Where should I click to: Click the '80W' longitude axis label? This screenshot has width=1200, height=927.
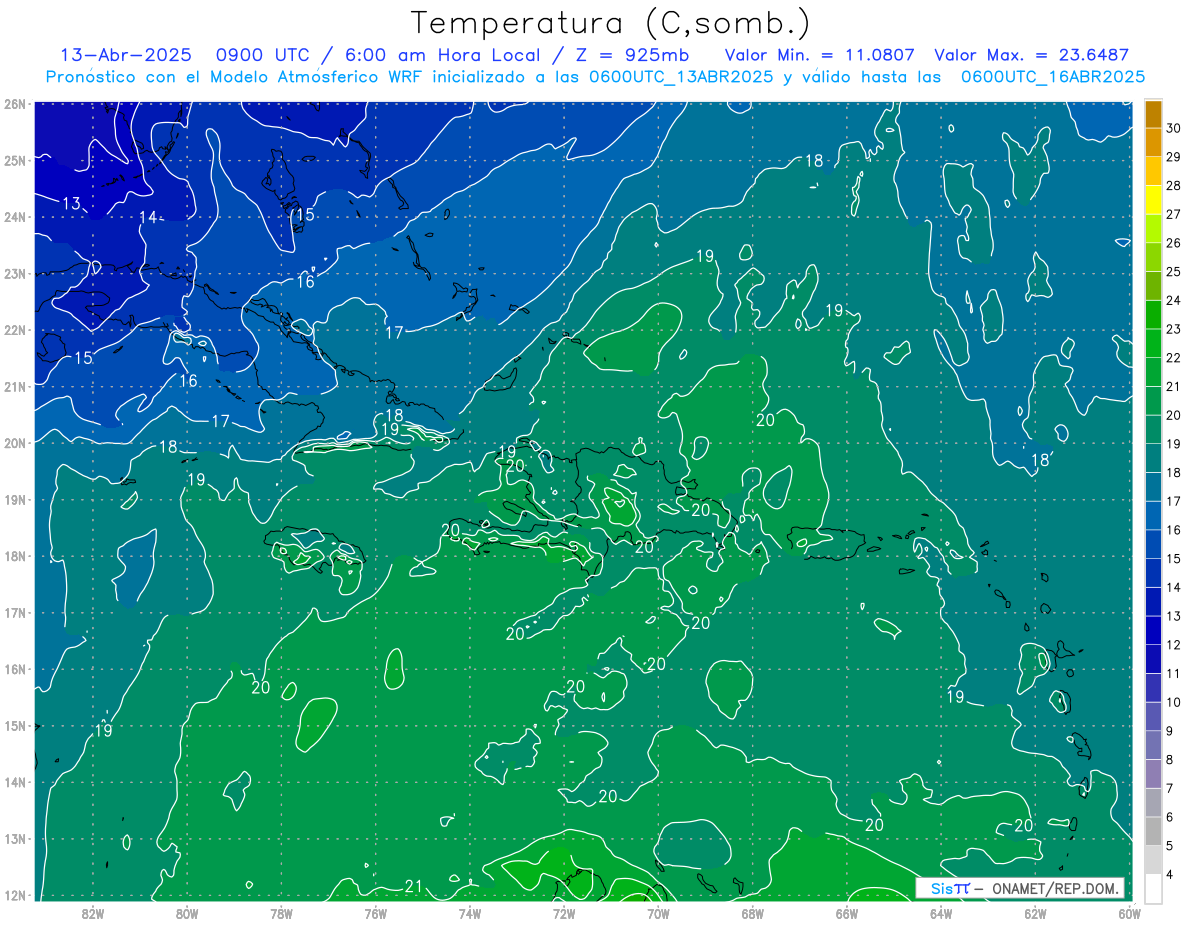[187, 913]
